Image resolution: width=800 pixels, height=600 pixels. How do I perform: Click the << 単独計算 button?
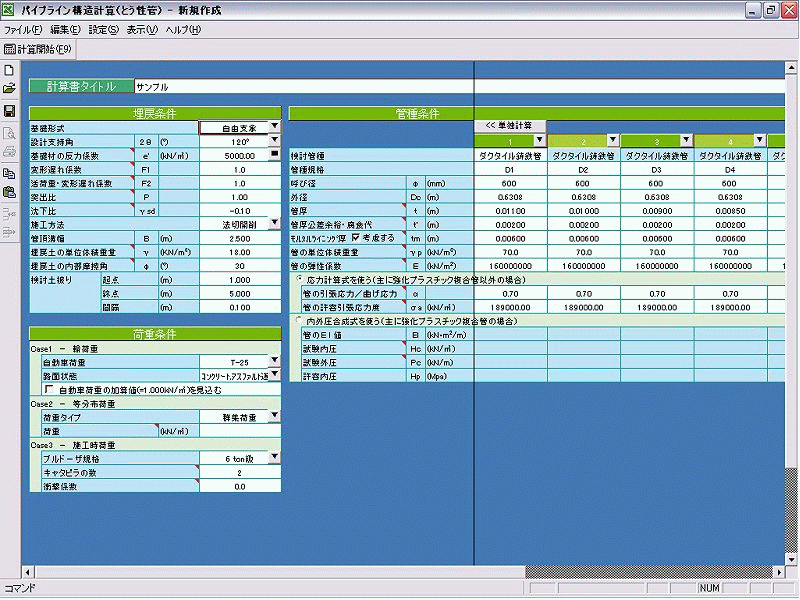508,126
